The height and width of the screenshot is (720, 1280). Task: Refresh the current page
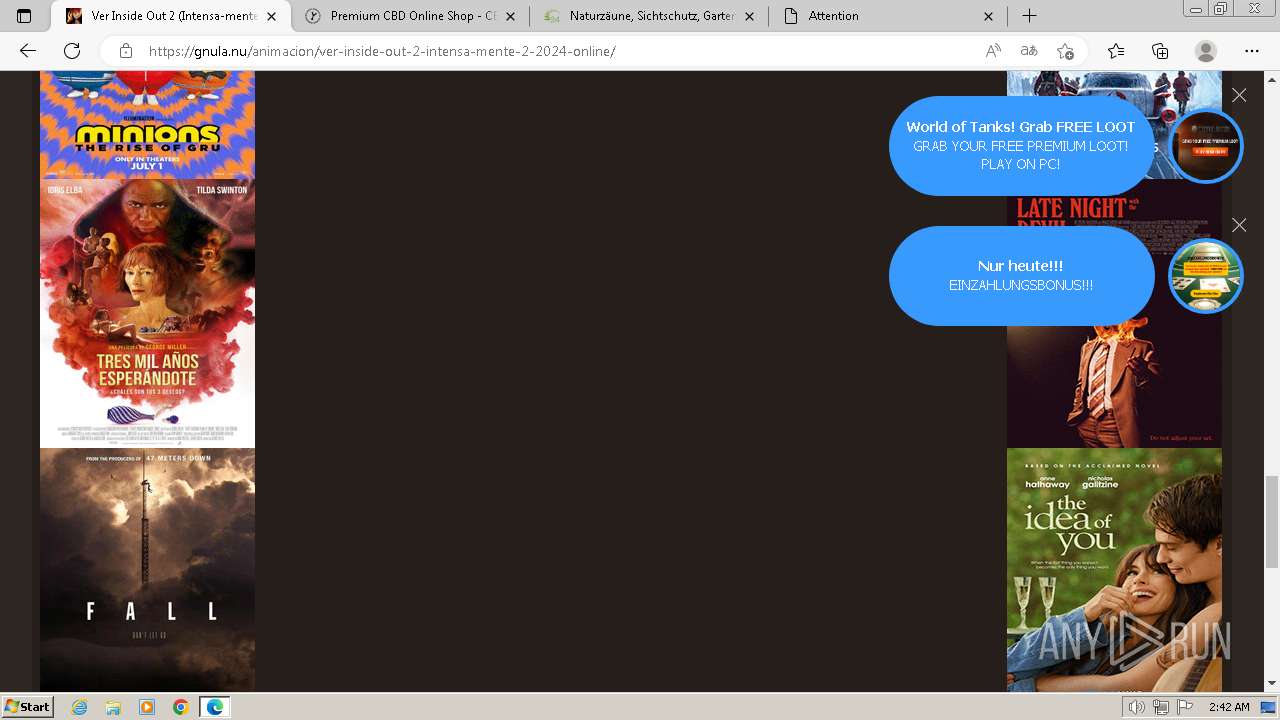(x=72, y=51)
